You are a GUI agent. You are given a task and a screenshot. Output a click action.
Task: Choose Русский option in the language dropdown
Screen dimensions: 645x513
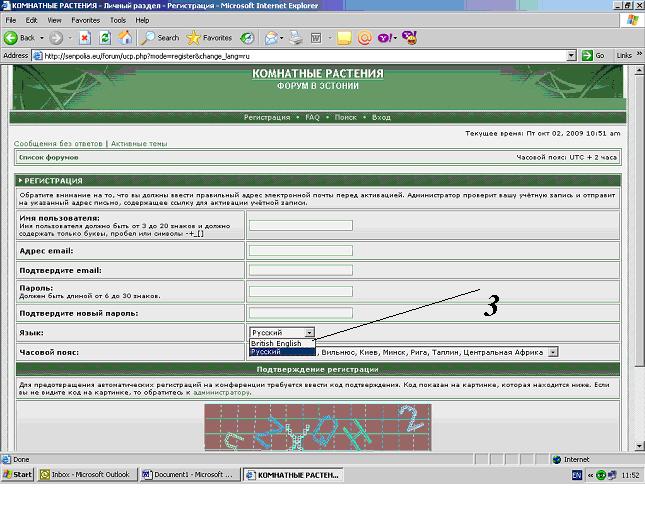tap(276, 352)
